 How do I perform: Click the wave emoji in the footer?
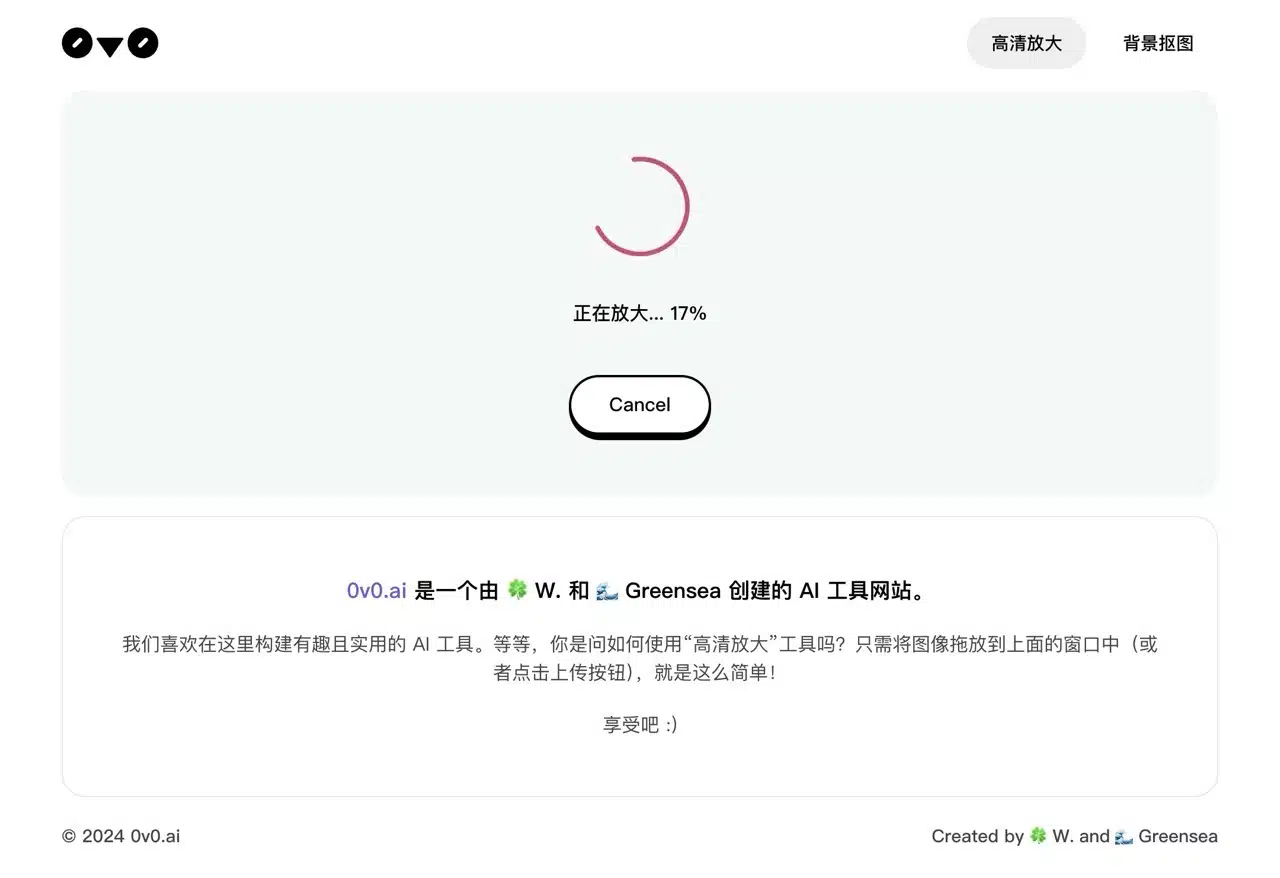click(x=1124, y=836)
